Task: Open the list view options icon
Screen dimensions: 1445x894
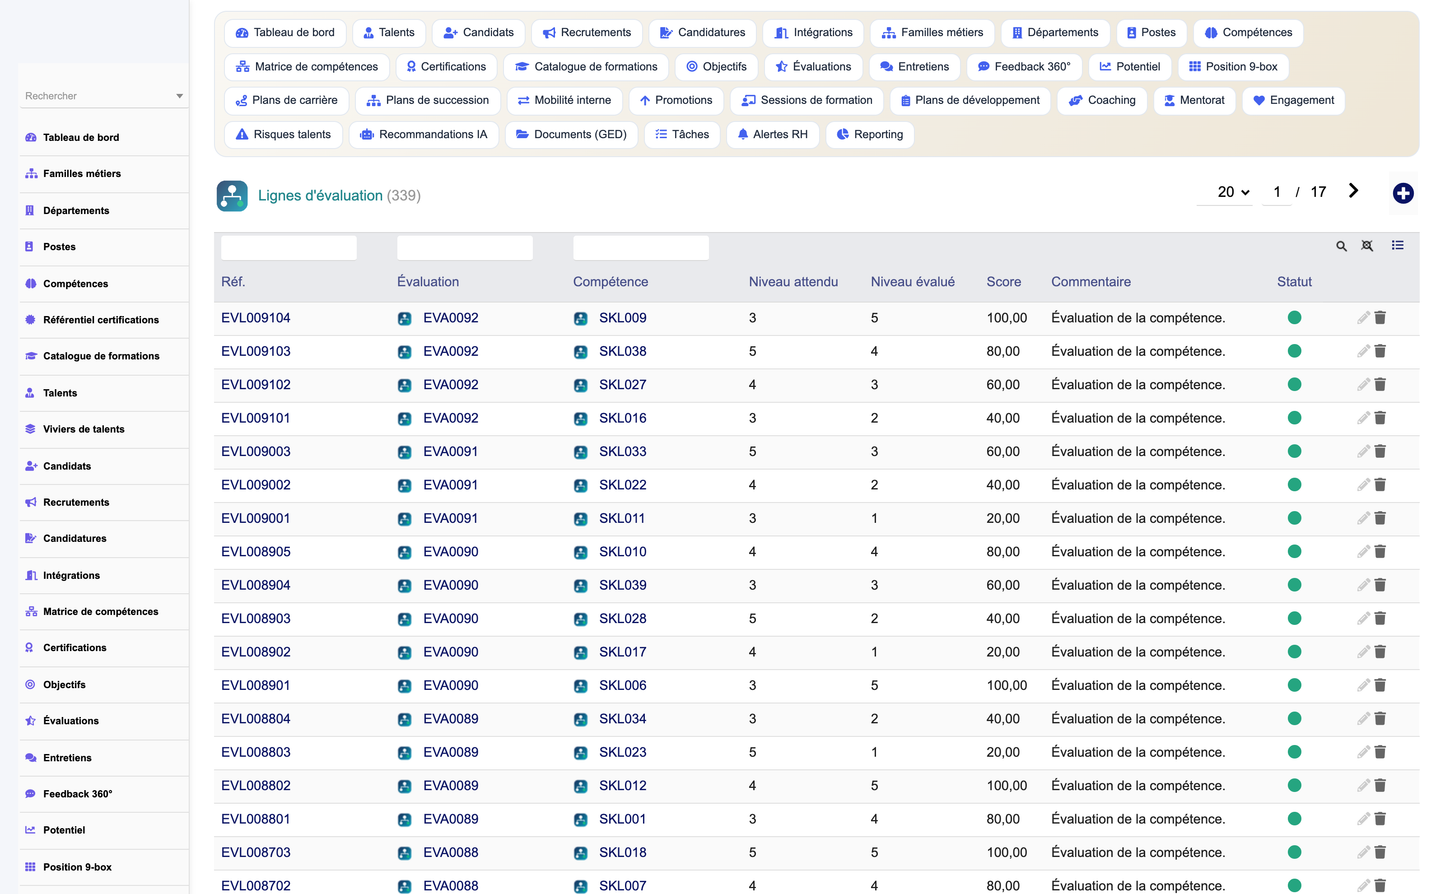Action: click(1398, 245)
